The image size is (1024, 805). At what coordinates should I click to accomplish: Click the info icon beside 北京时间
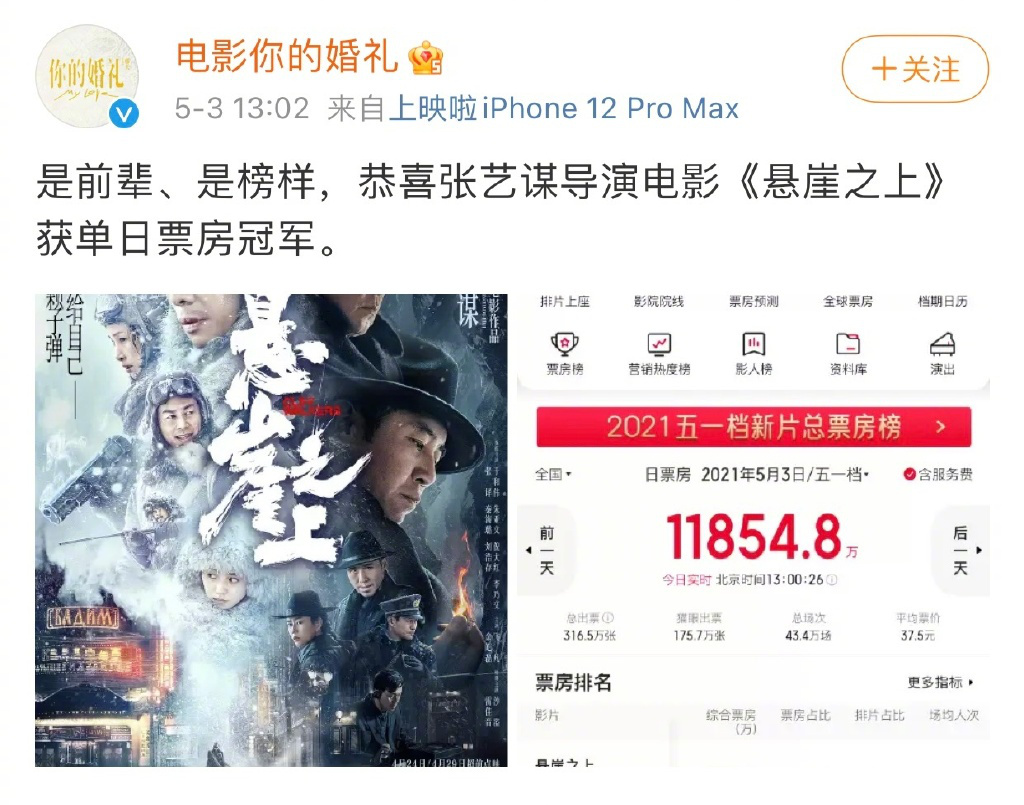click(x=831, y=580)
